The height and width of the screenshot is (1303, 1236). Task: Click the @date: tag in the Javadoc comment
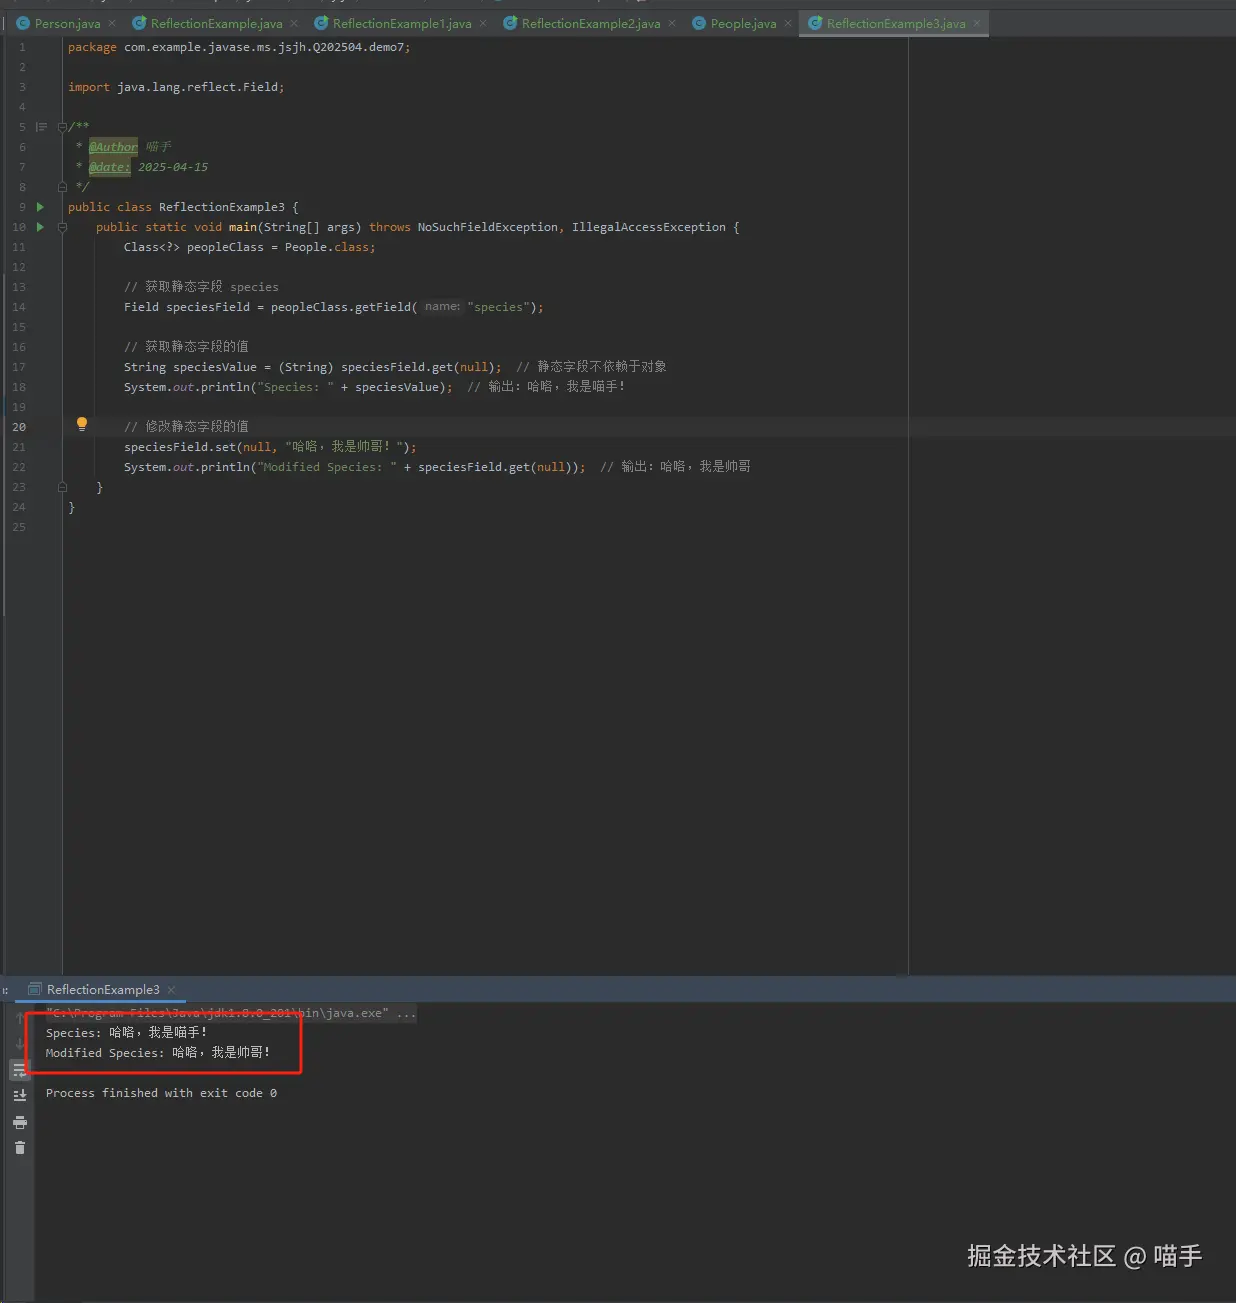pyautogui.click(x=110, y=167)
